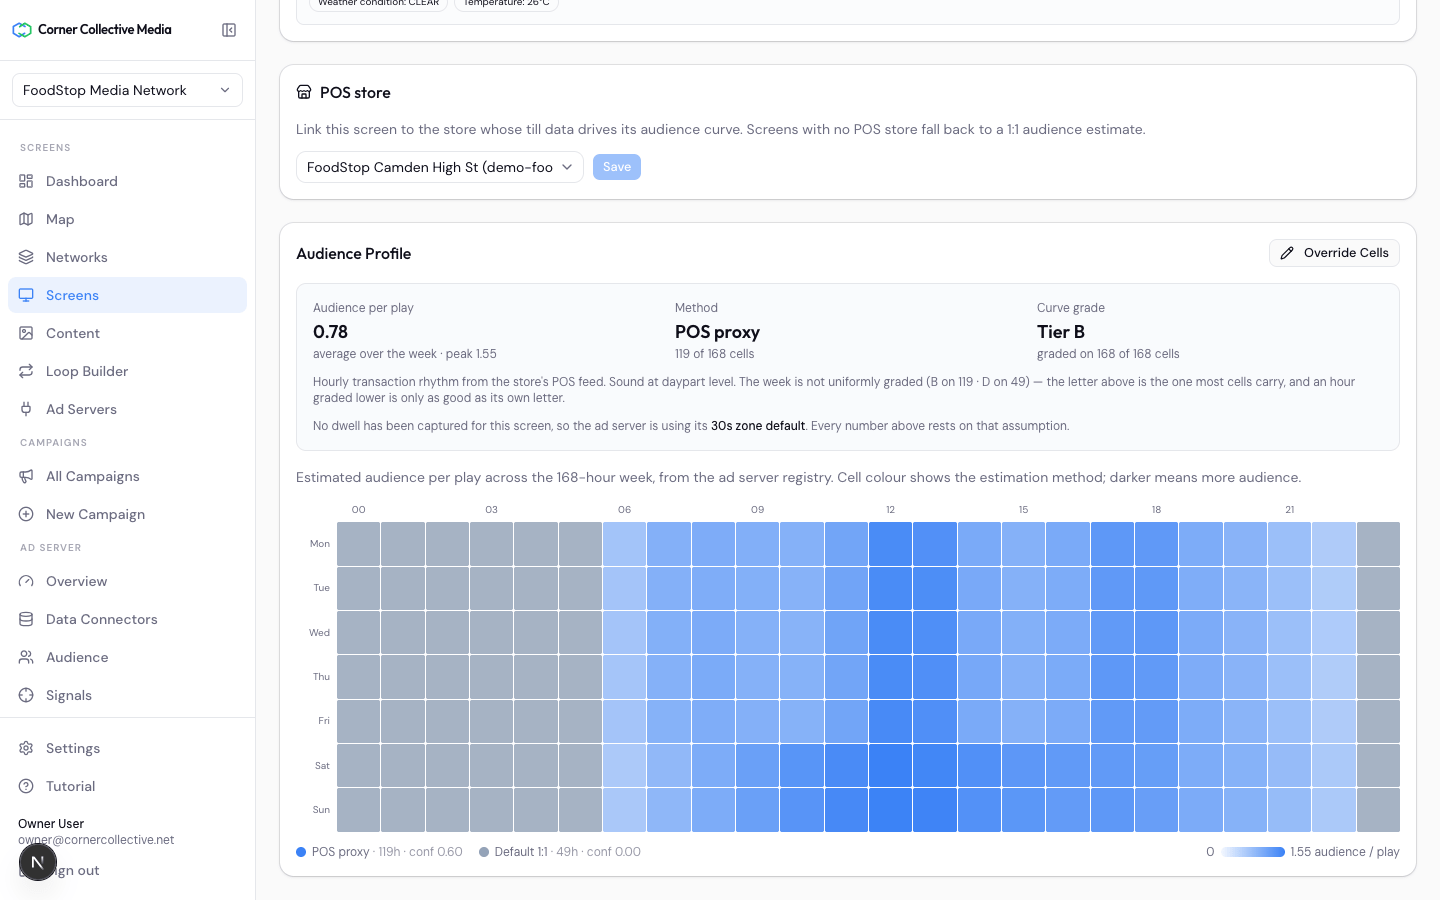This screenshot has height=900, width=1440.
Task: Click the Data Connectors database icon
Action: [x=26, y=619]
